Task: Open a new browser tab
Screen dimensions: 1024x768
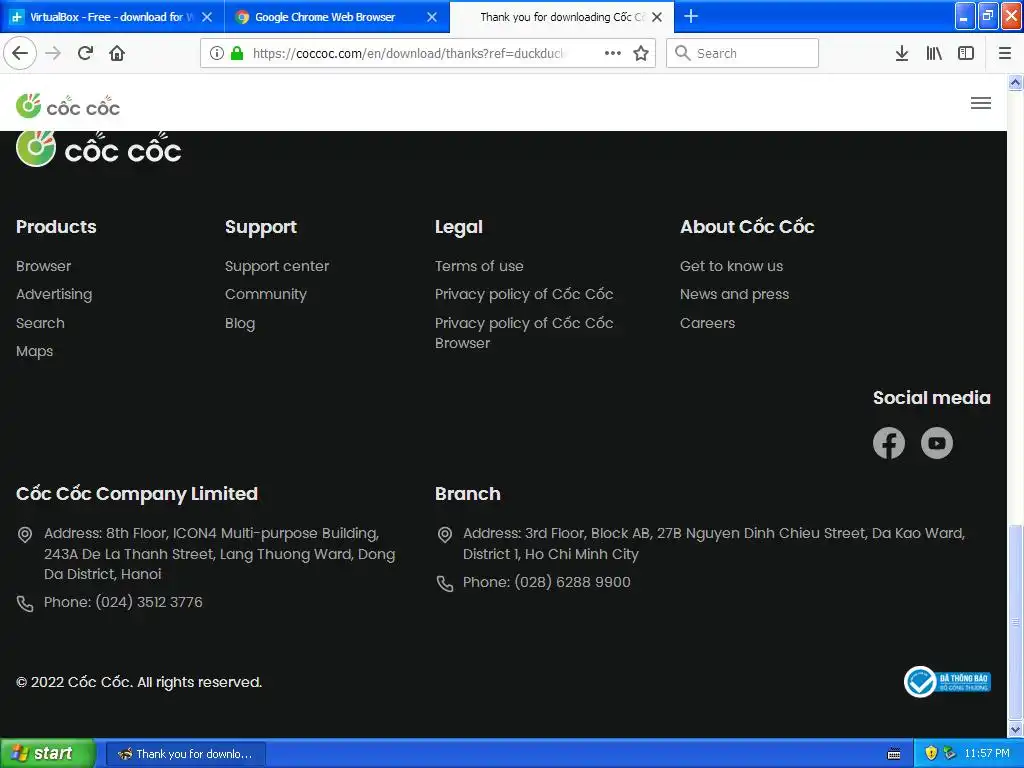Action: [690, 16]
